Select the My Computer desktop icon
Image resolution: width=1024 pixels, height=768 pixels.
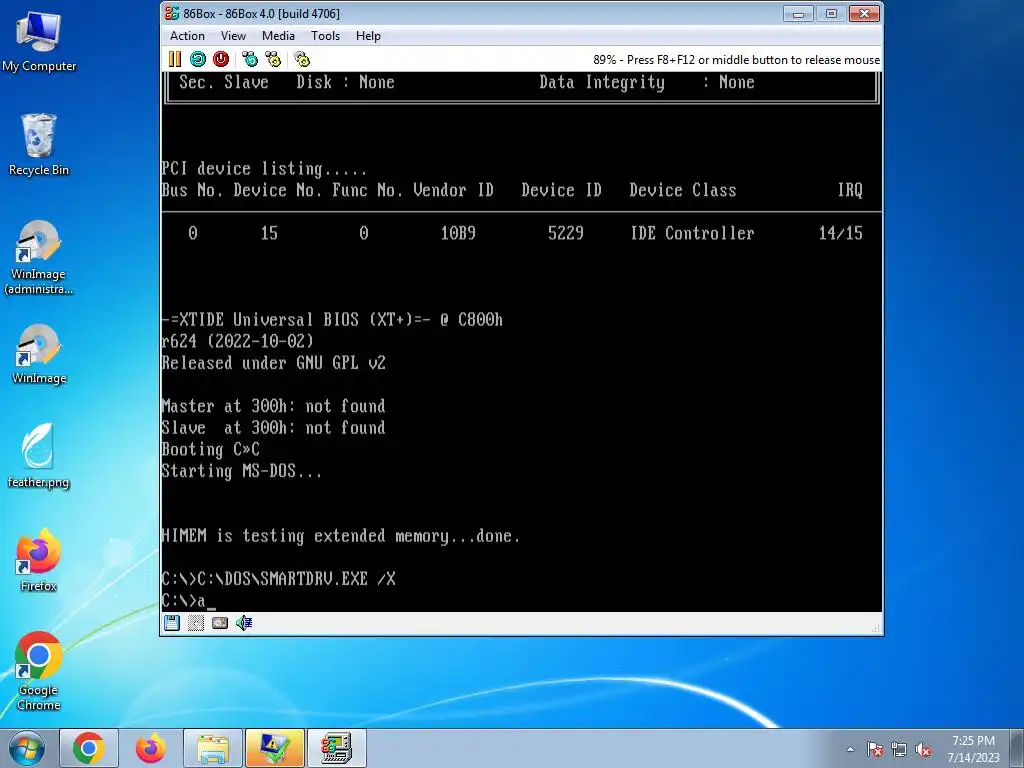[x=39, y=41]
